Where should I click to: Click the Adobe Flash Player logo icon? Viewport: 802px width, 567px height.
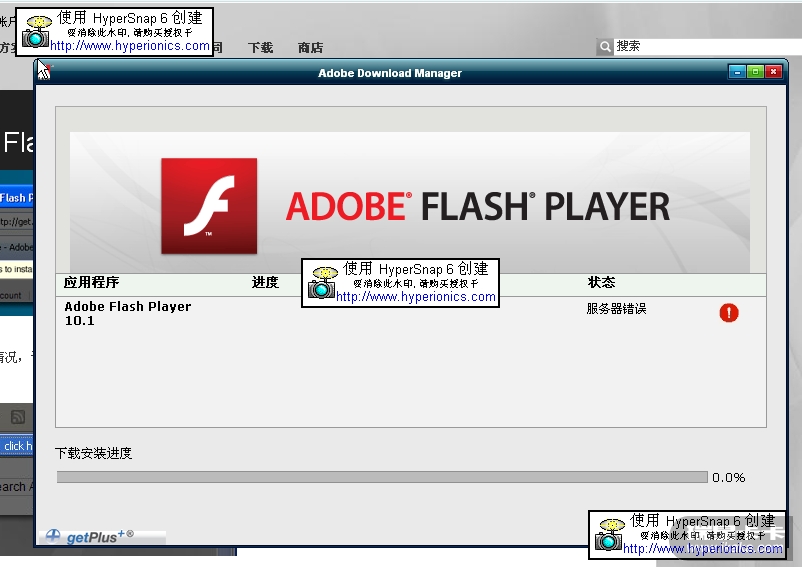tap(209, 206)
